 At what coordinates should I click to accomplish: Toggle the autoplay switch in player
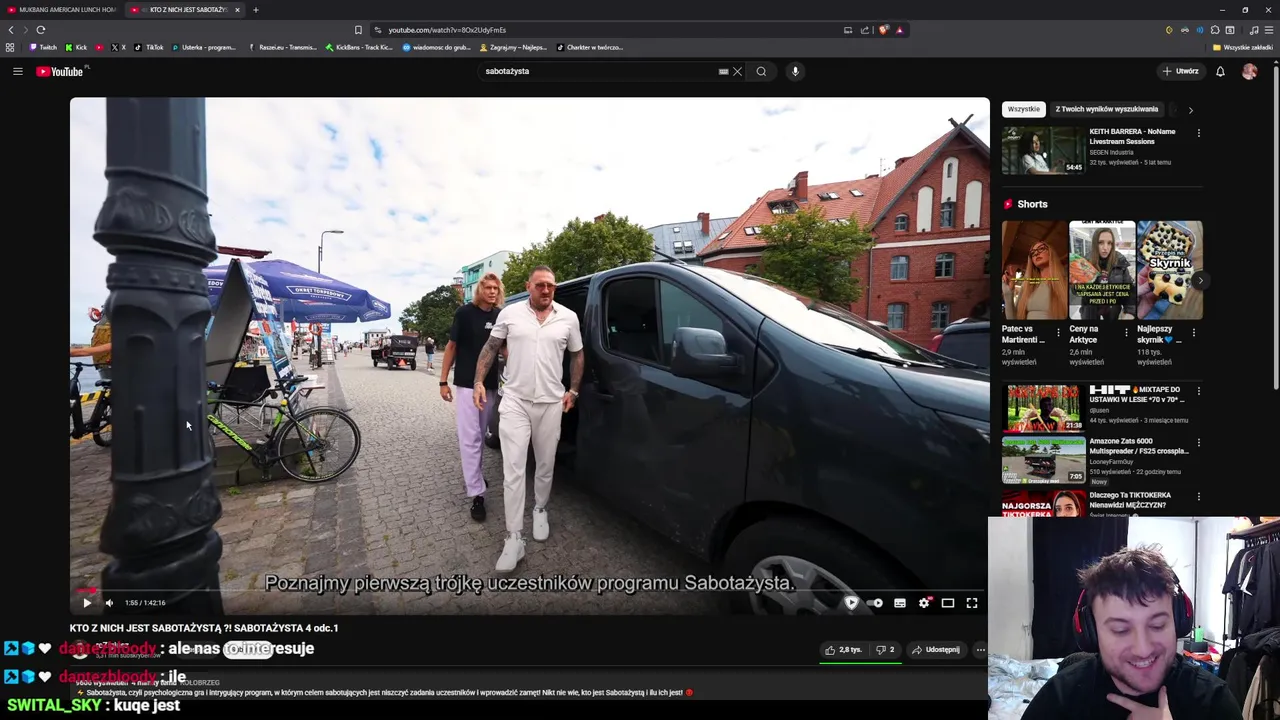[x=875, y=603]
